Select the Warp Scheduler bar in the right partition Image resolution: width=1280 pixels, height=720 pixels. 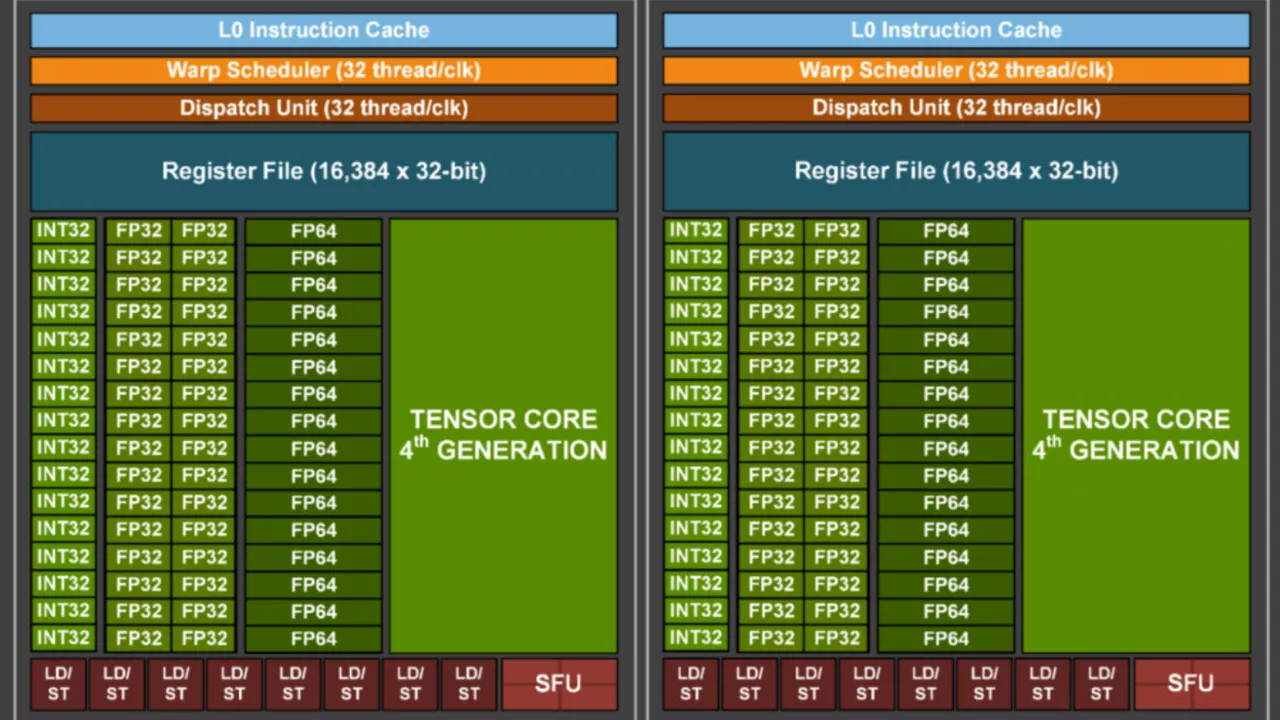(x=956, y=70)
